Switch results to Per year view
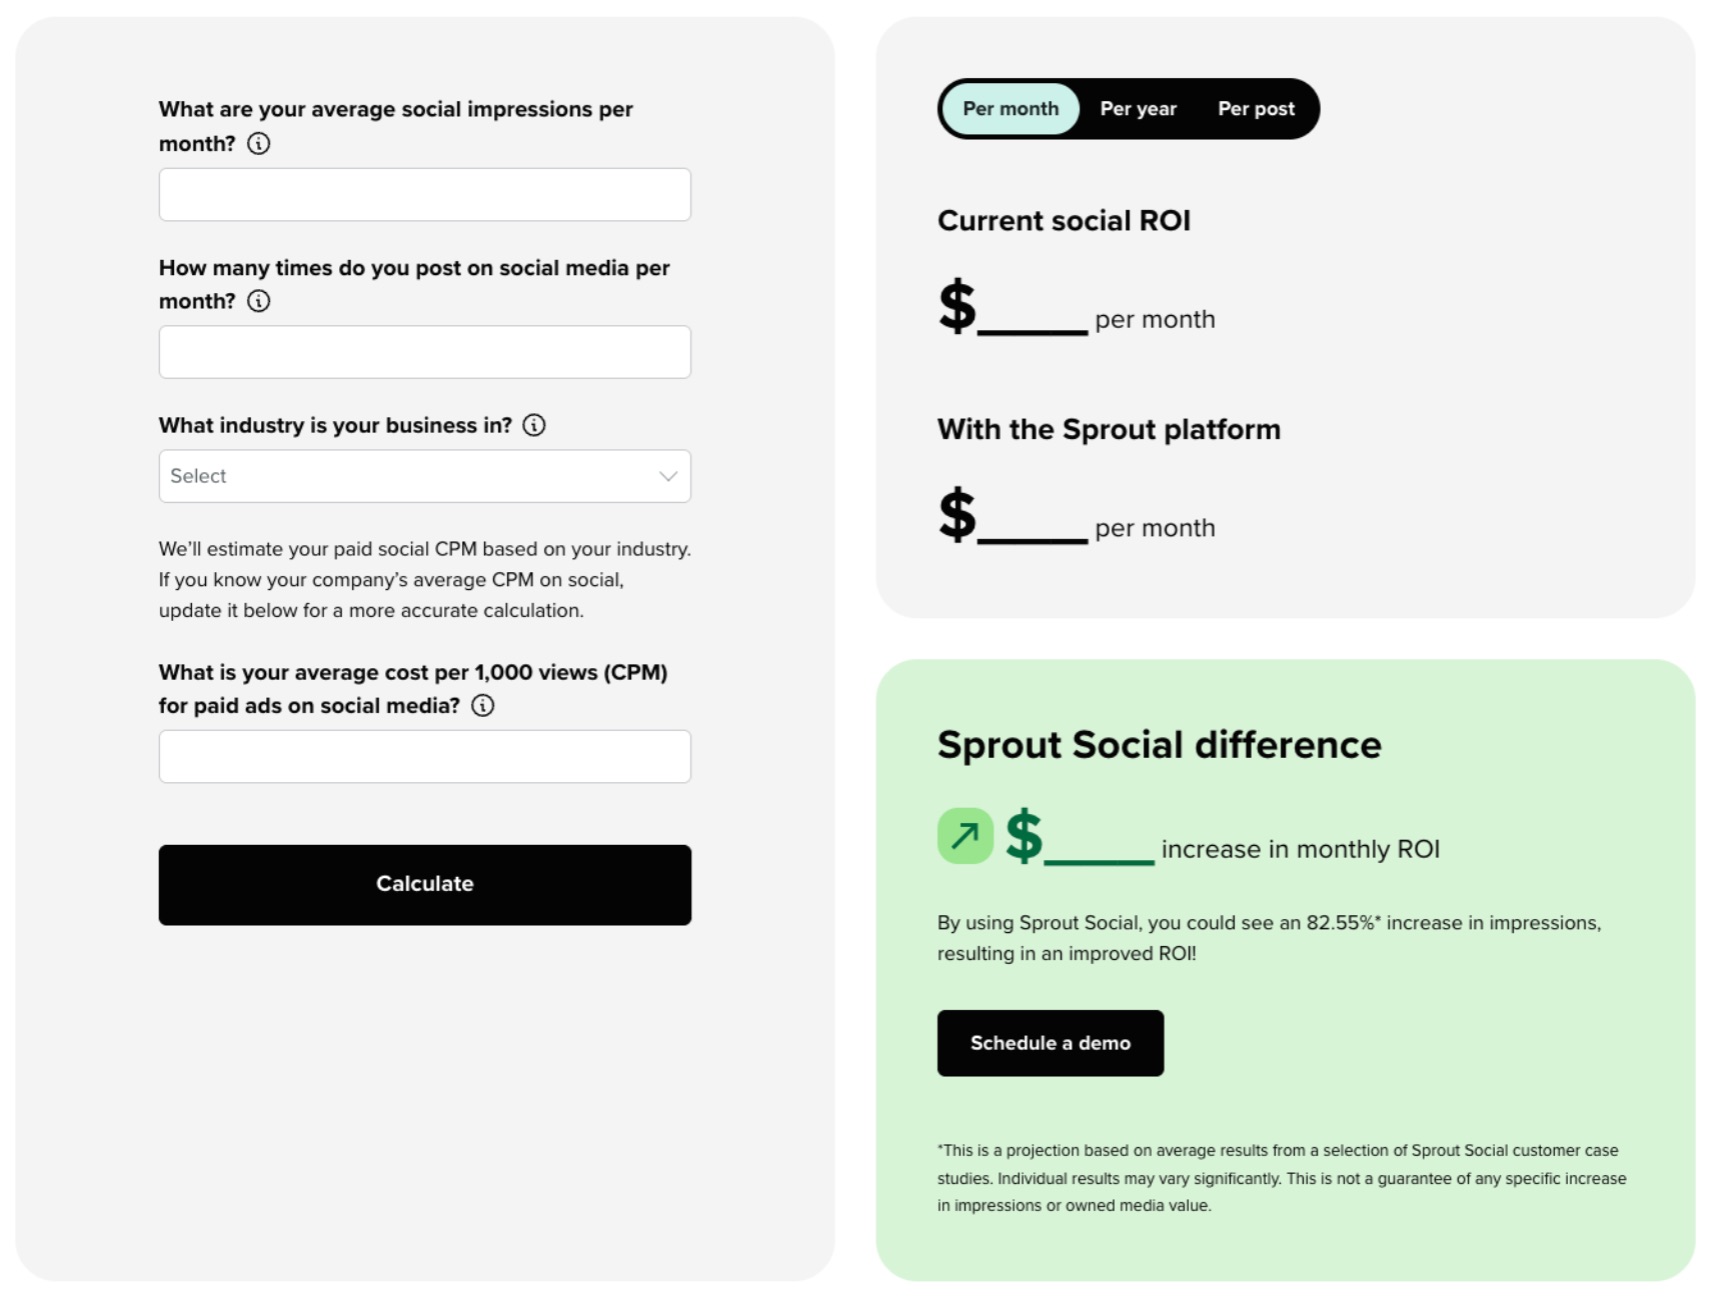The height and width of the screenshot is (1298, 1717). (1137, 109)
